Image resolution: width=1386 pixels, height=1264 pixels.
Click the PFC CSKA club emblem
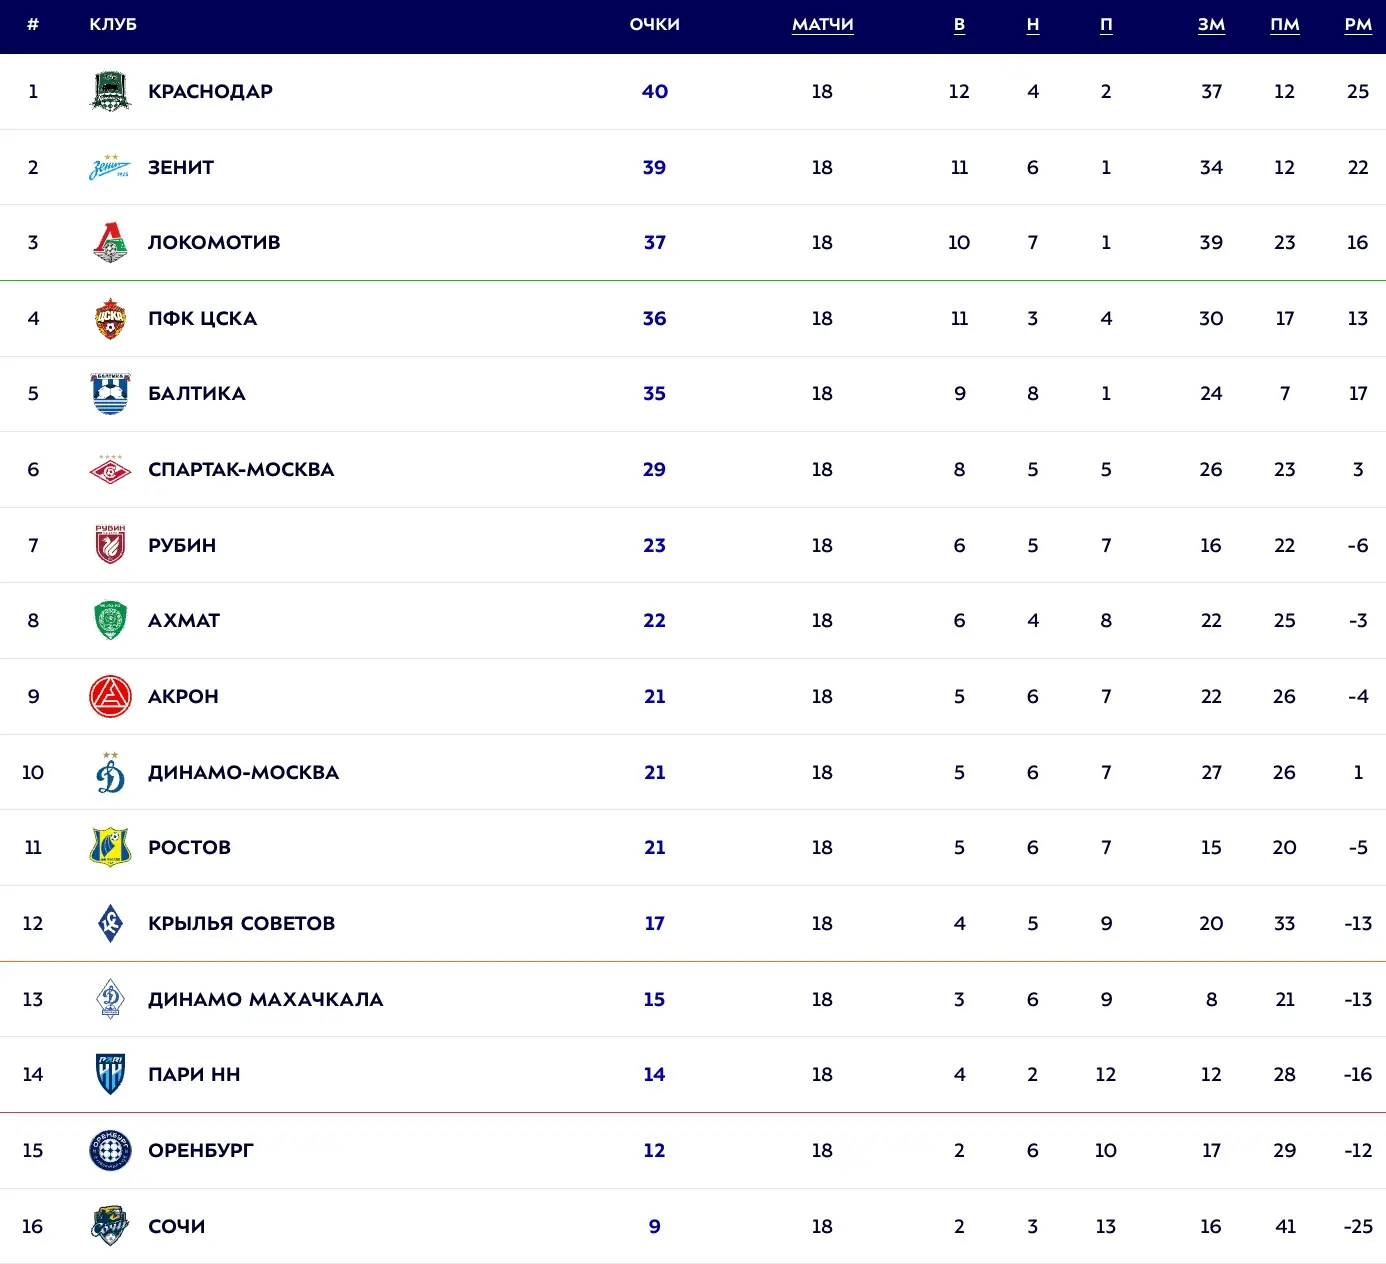(110, 318)
